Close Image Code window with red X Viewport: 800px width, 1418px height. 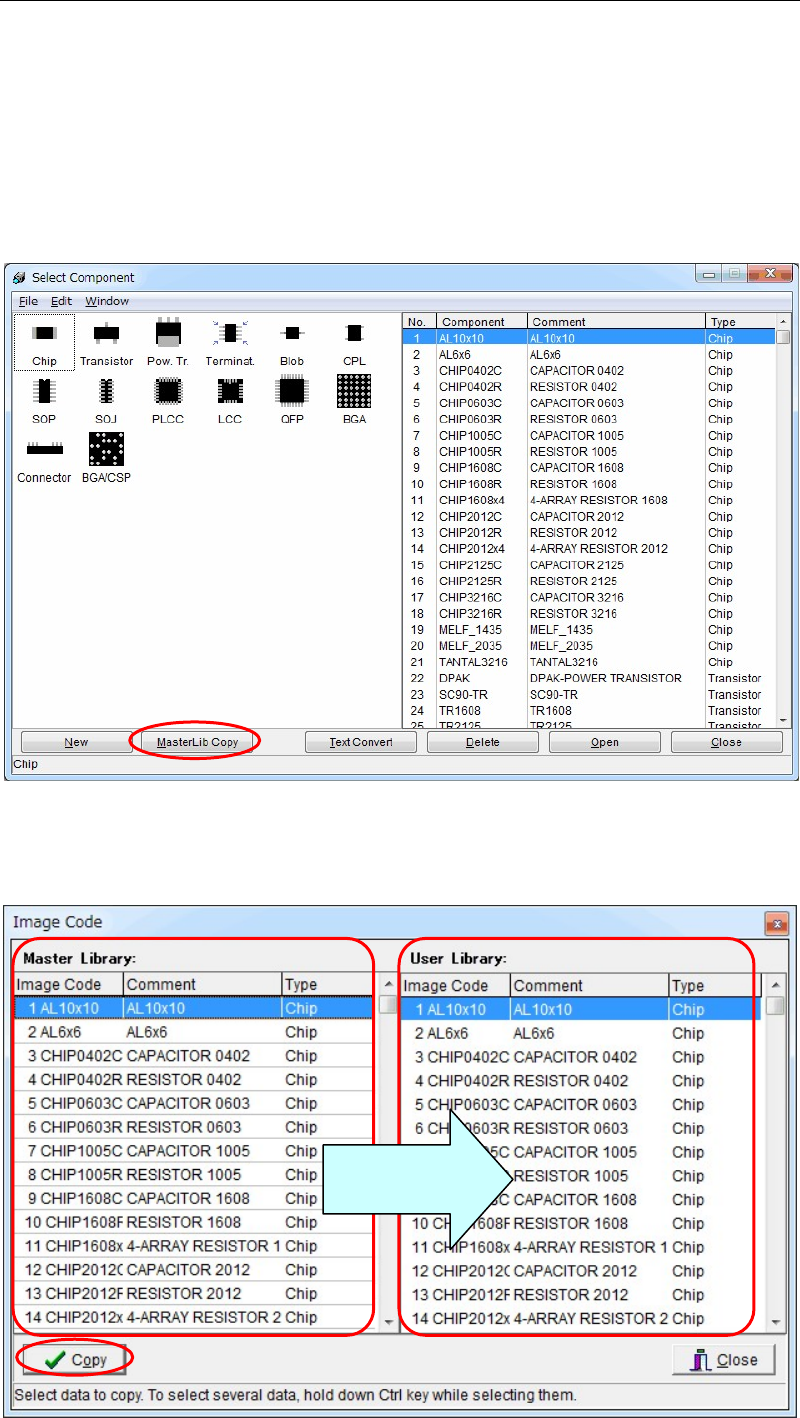point(777,922)
